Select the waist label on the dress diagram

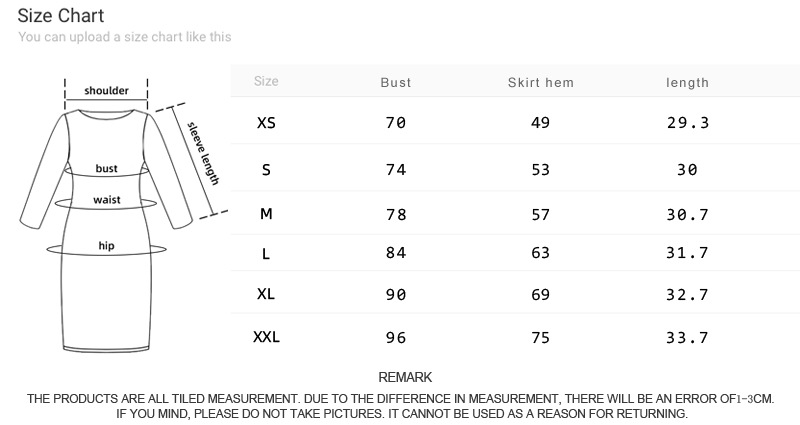pyautogui.click(x=107, y=200)
